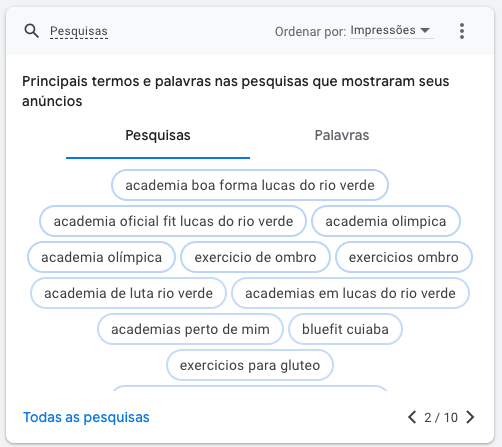Open the three-dot more options menu
502x447 pixels.
(x=462, y=31)
